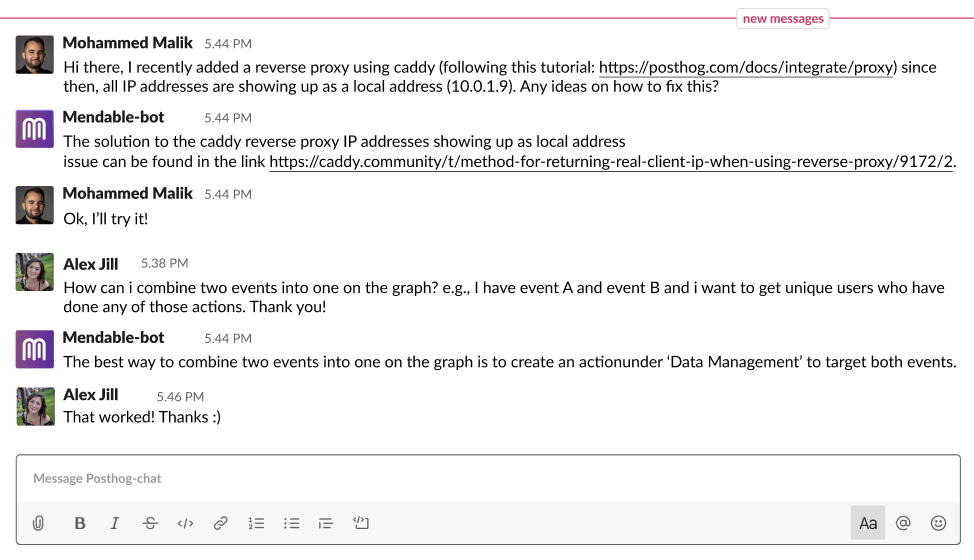This screenshot has width=974, height=560.
Task: Toggle italic formatting in composer
Action: click(x=115, y=523)
